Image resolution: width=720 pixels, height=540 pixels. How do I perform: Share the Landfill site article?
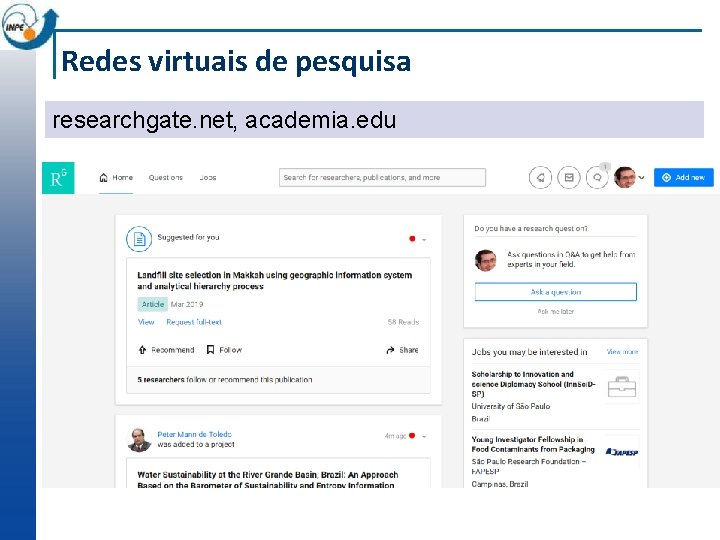pyautogui.click(x=402, y=350)
